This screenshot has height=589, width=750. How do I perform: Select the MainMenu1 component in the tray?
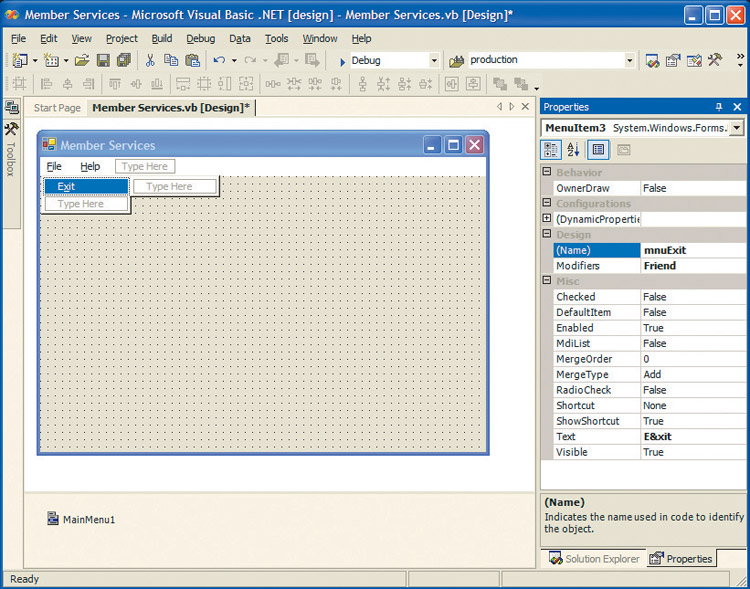[81, 519]
